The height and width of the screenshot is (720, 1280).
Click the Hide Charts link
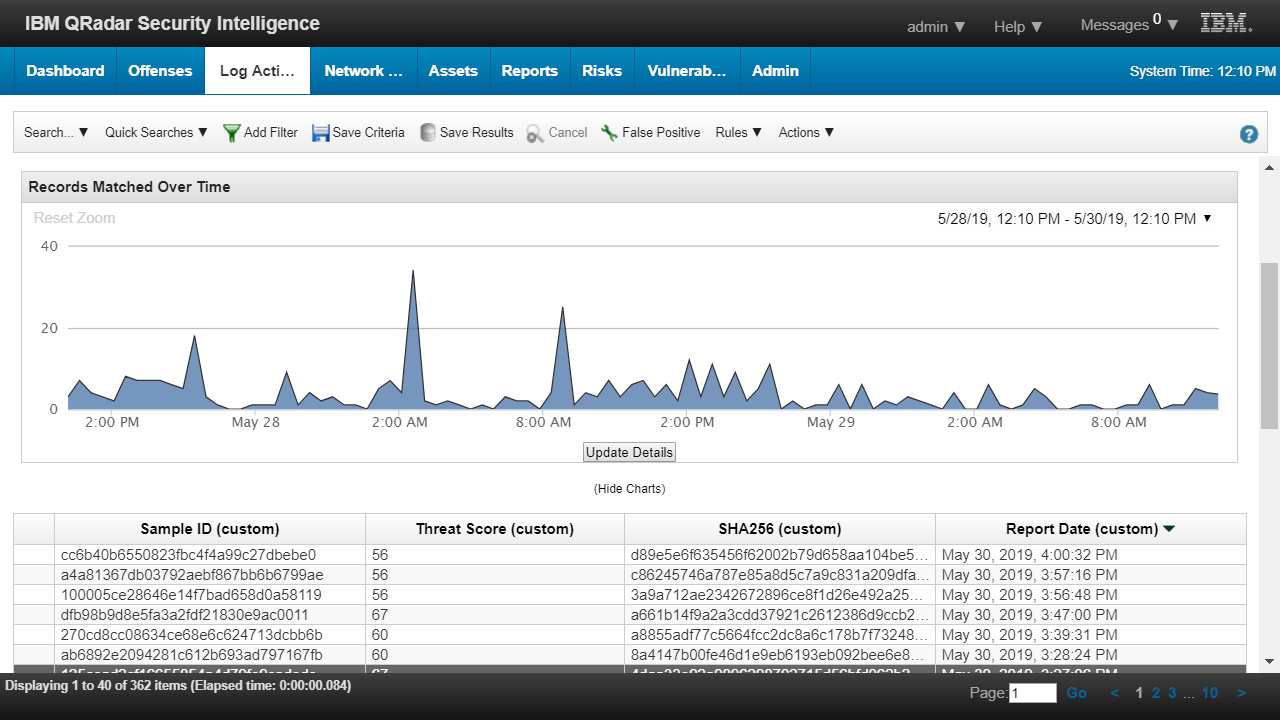[629, 489]
